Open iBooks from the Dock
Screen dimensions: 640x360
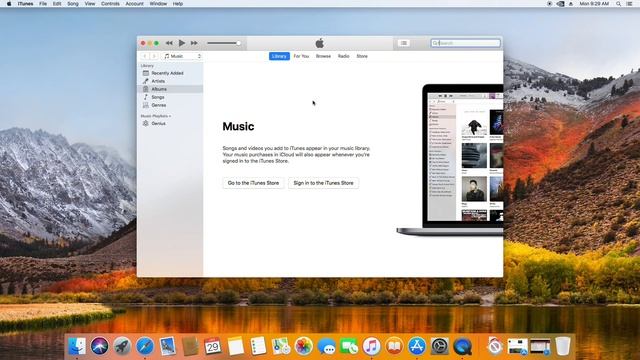coord(394,347)
